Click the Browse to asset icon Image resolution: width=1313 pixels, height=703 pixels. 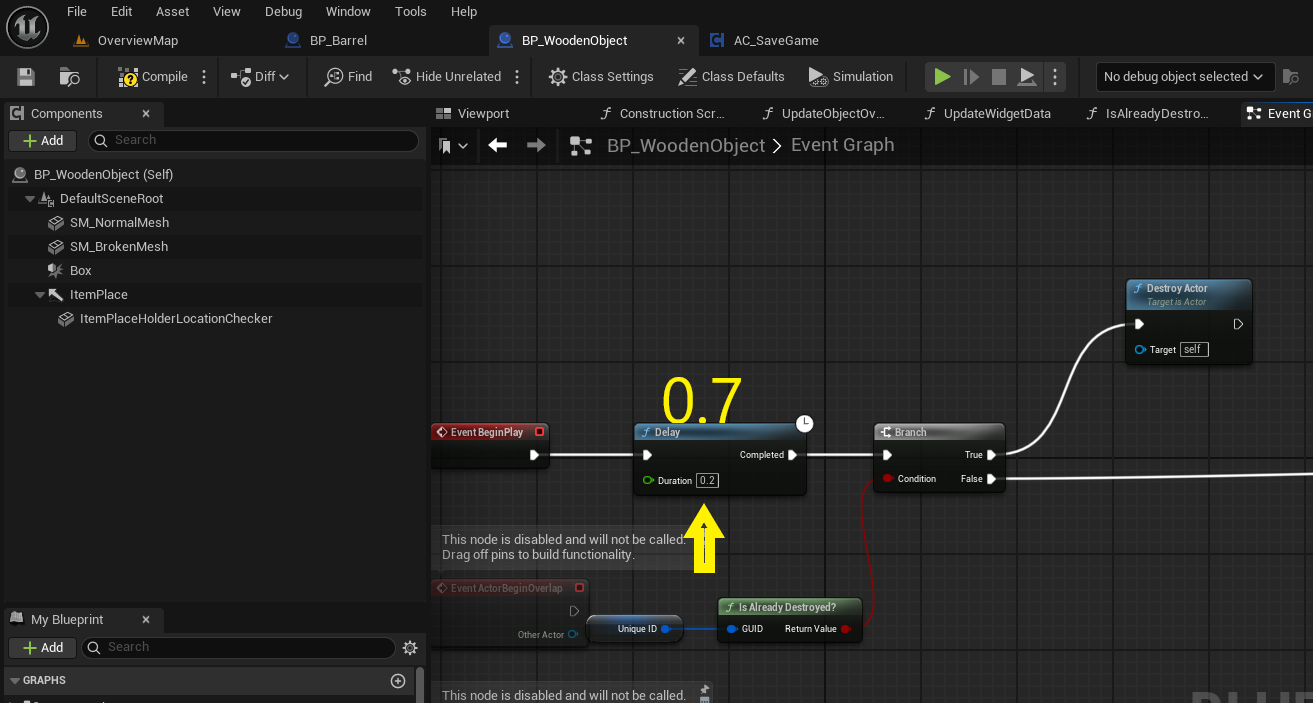(x=69, y=77)
